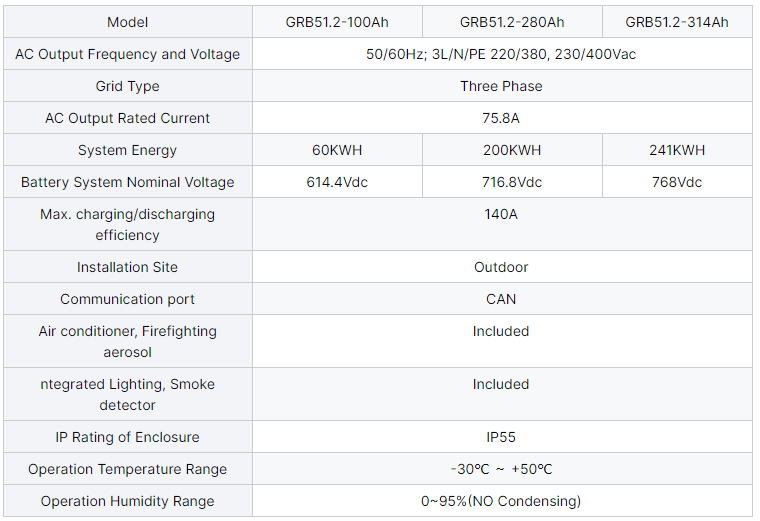Click the 60KWH system energy cell

(337, 150)
